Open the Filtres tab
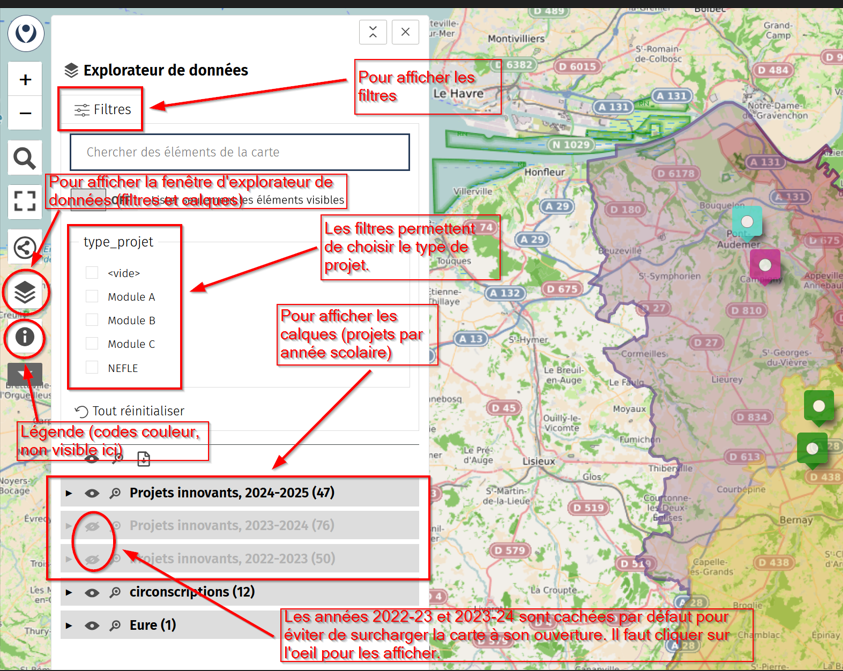This screenshot has width=843, height=671. (x=102, y=110)
